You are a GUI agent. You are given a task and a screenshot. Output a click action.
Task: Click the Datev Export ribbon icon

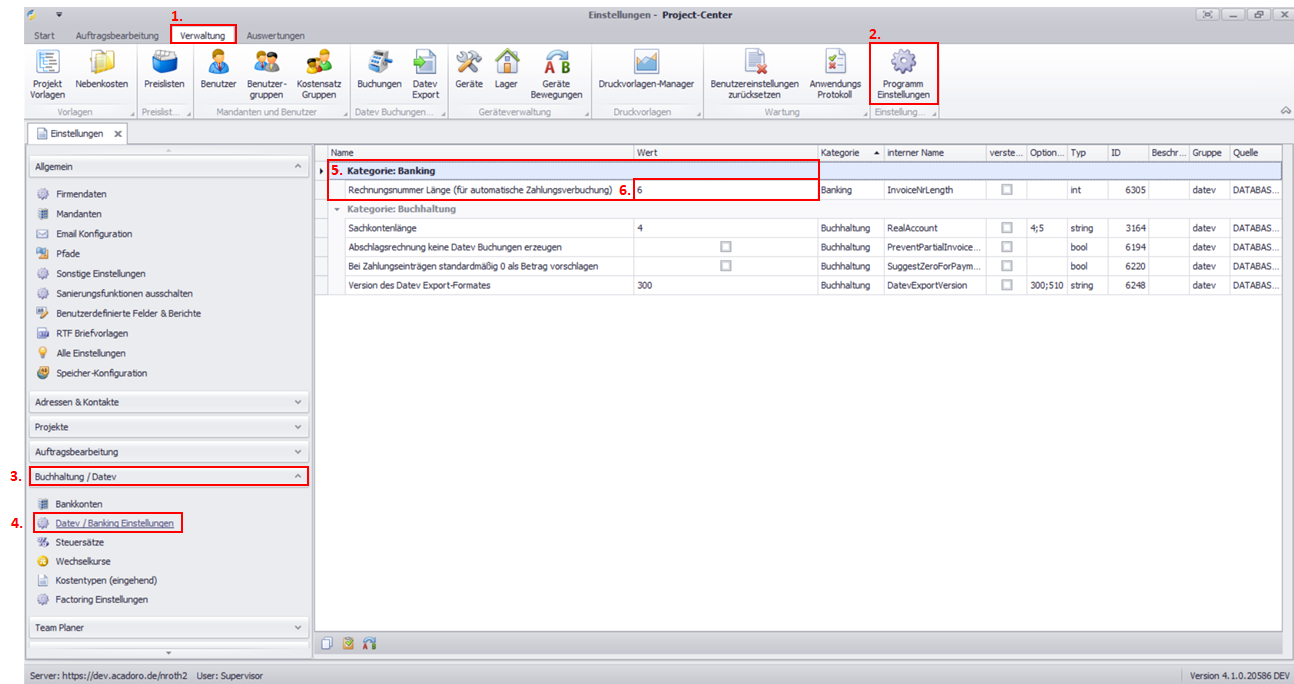tap(425, 64)
